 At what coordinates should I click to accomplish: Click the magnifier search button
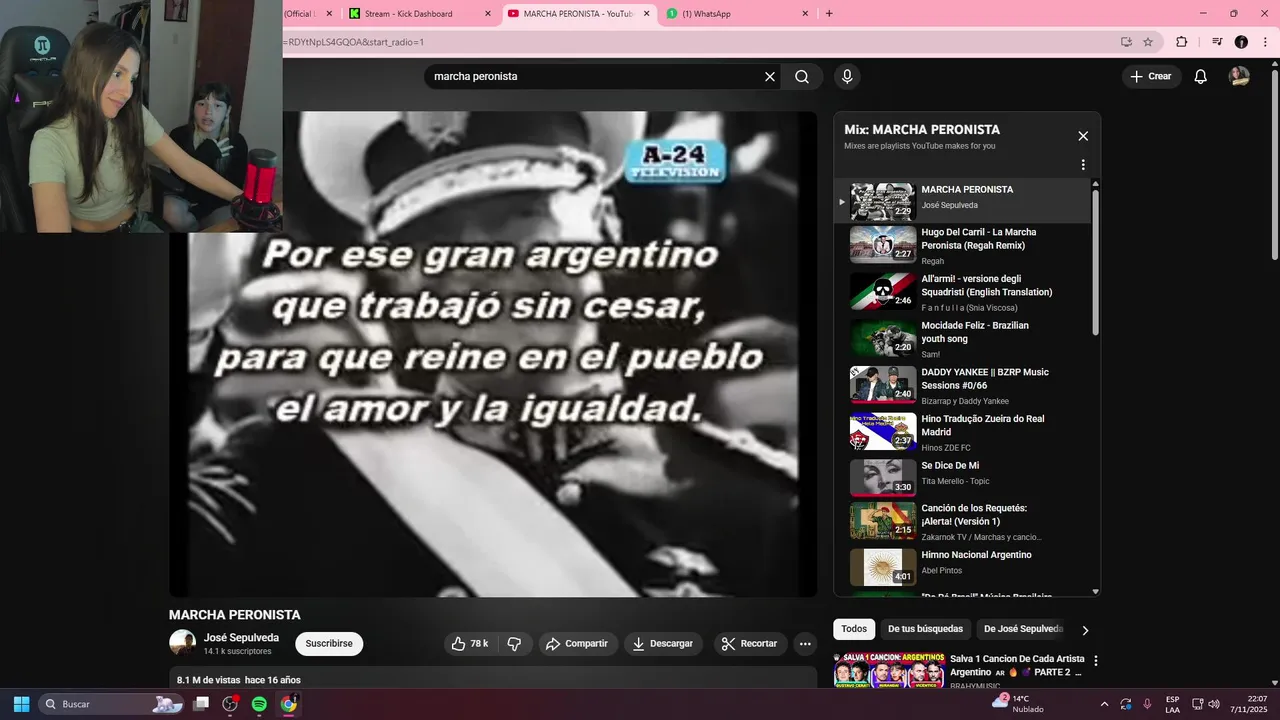point(802,76)
